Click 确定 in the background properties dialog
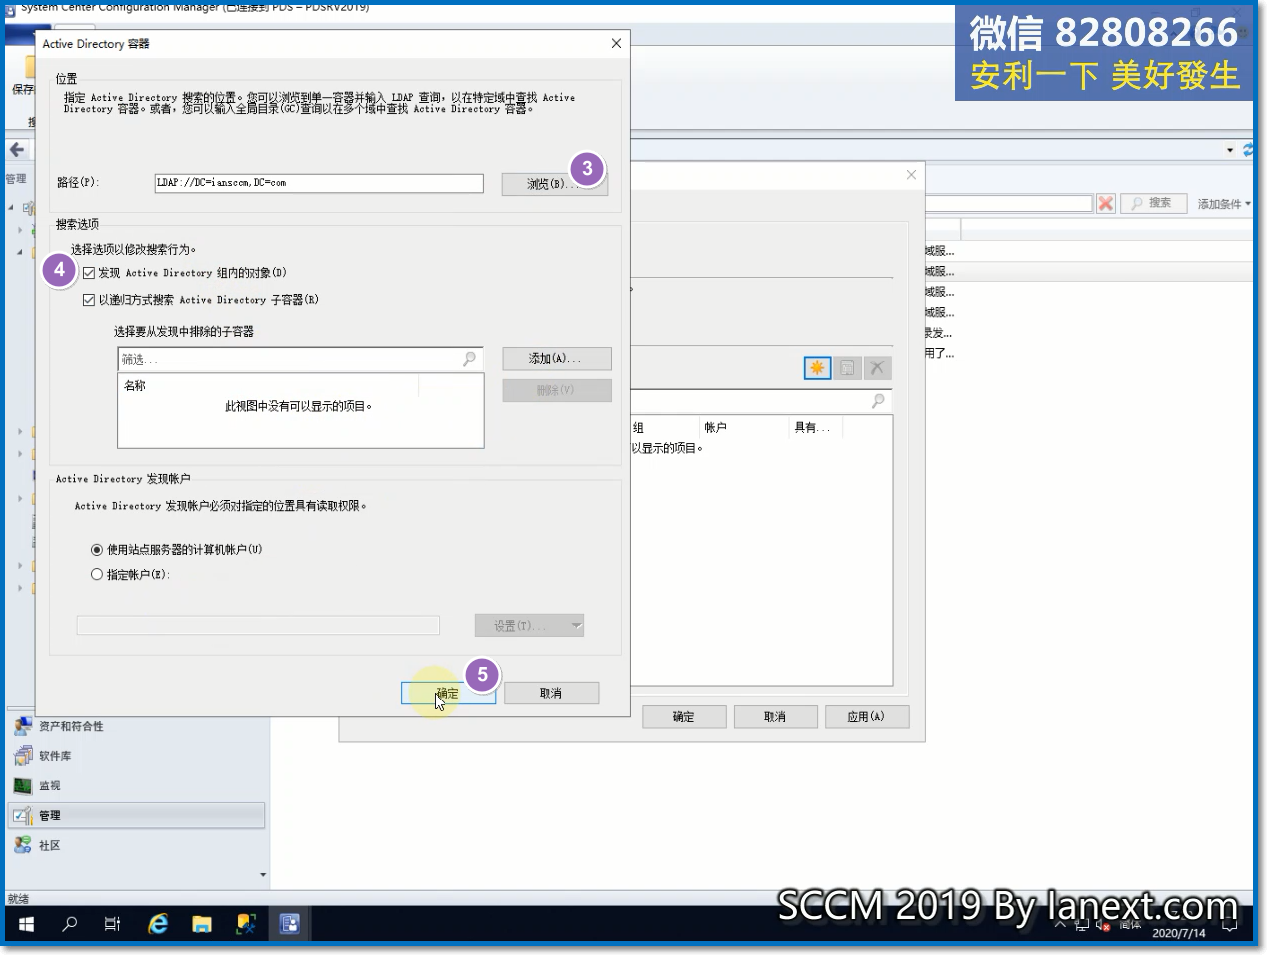The image size is (1267, 955). (684, 717)
